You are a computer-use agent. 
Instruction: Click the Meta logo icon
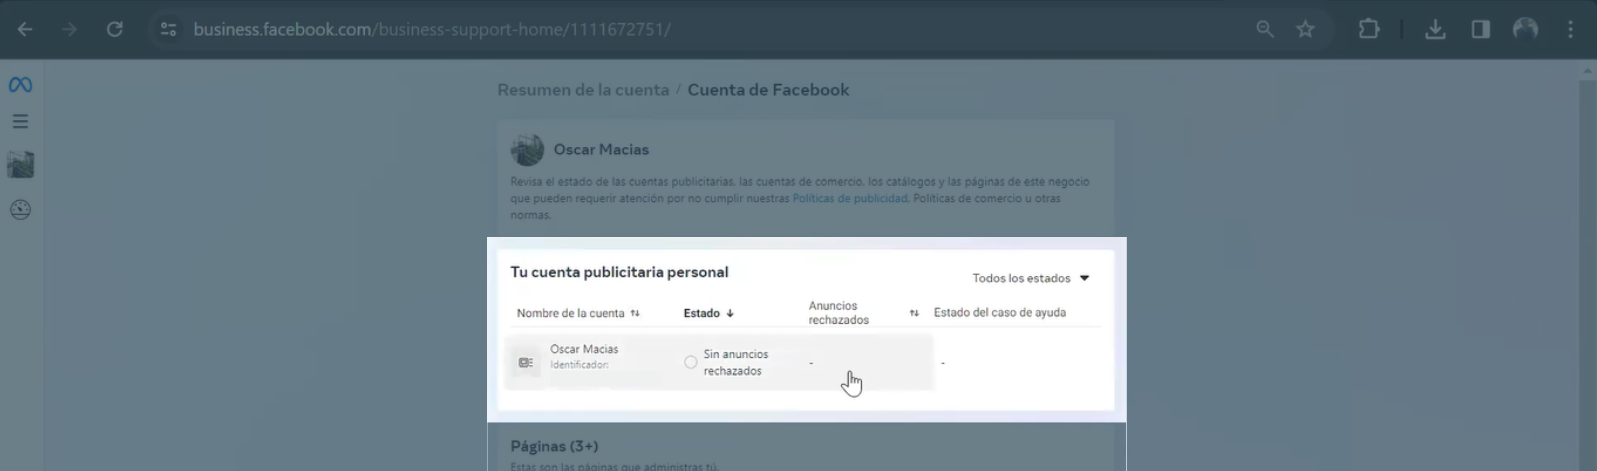tap(20, 85)
